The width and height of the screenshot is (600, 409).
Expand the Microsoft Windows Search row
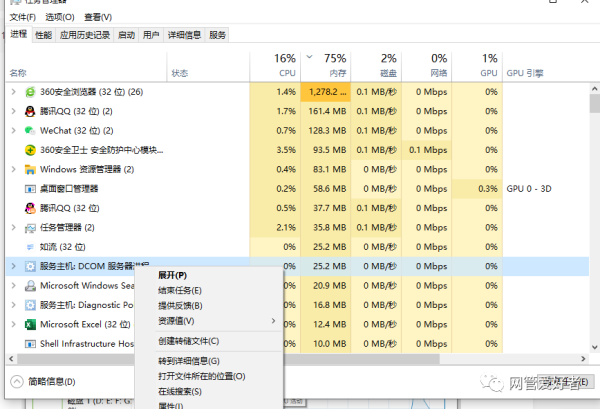coord(14,286)
